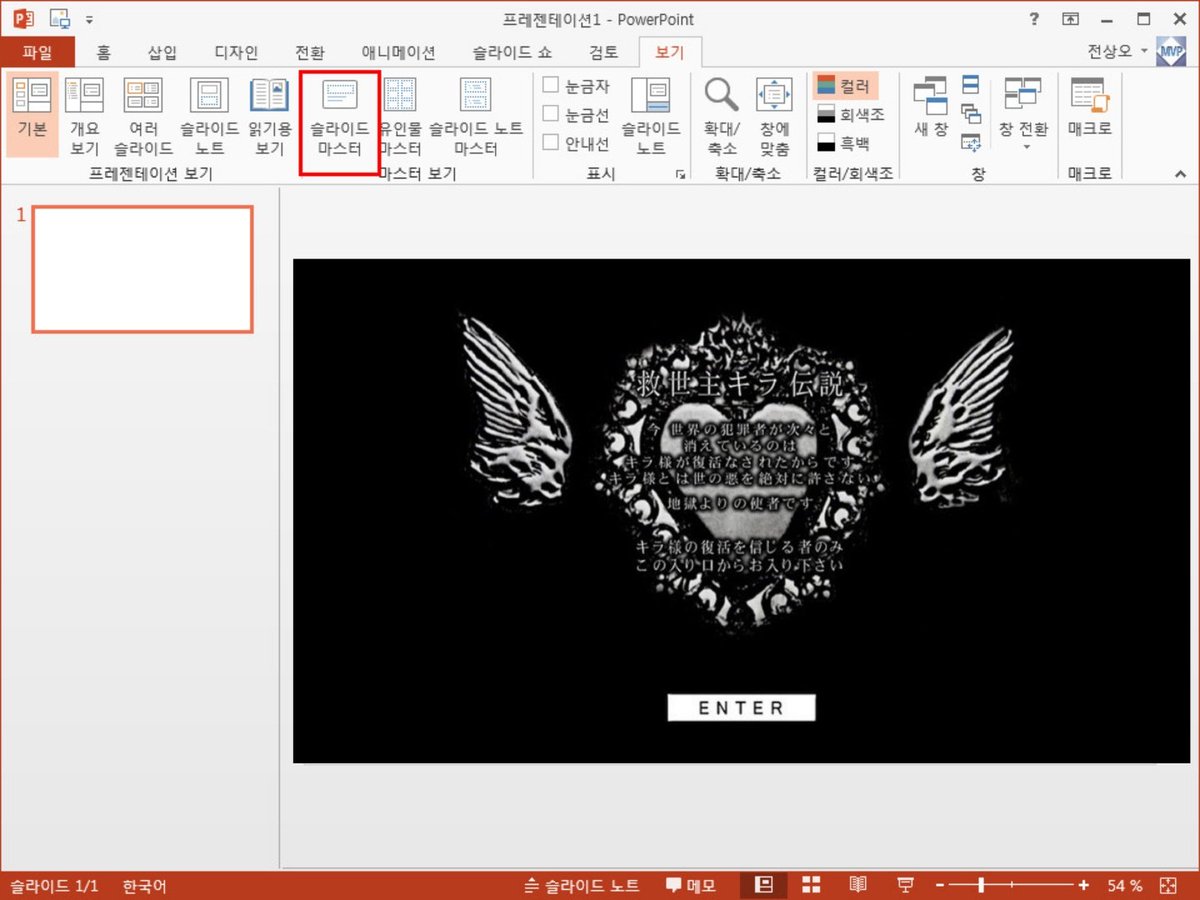Screen dimensions: 1200x900
Task: Select the 기본 (Normal) view button
Action: pyautogui.click(x=32, y=114)
